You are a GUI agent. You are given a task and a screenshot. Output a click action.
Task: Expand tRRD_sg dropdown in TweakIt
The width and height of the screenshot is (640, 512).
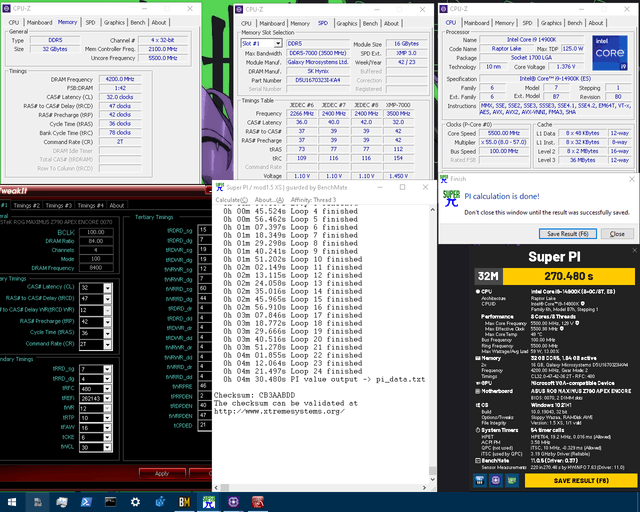(107, 369)
